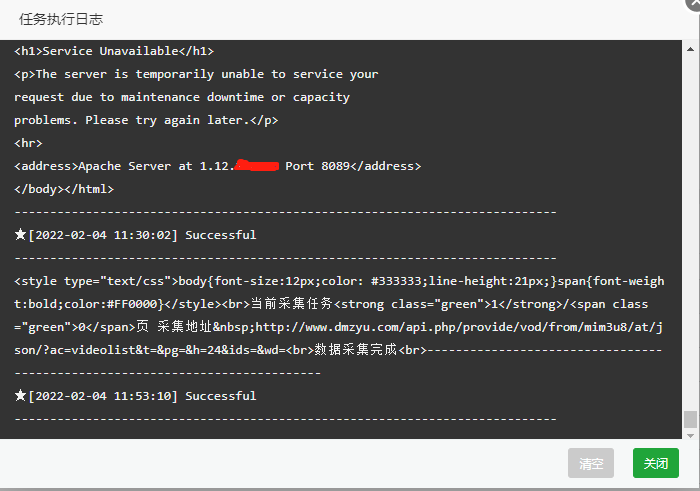Click the scrollbar down arrow

click(690, 435)
